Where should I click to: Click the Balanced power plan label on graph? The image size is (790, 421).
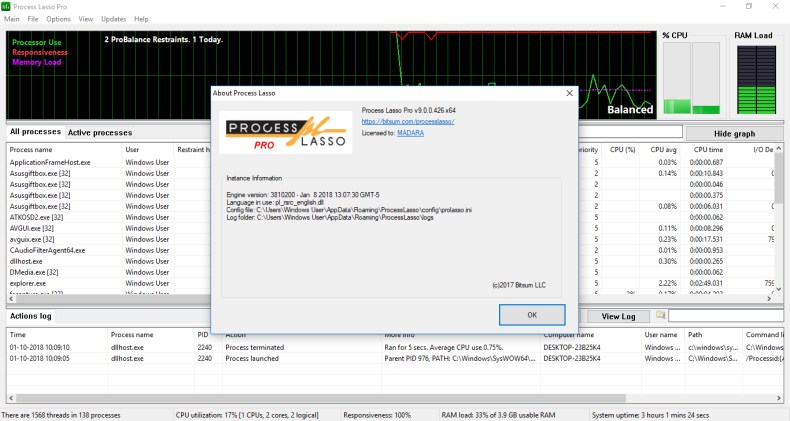point(630,110)
